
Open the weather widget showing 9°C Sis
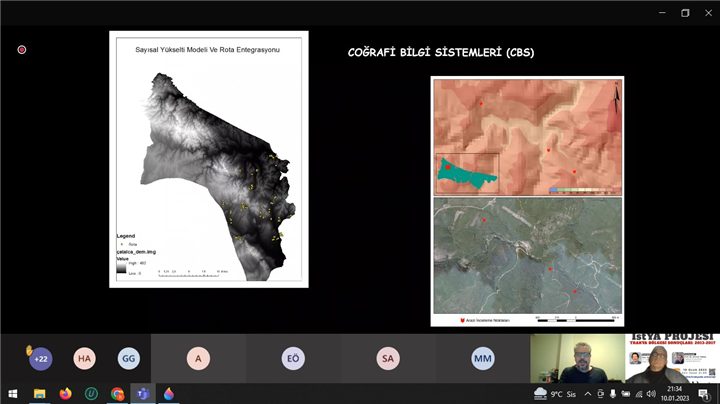[555, 394]
